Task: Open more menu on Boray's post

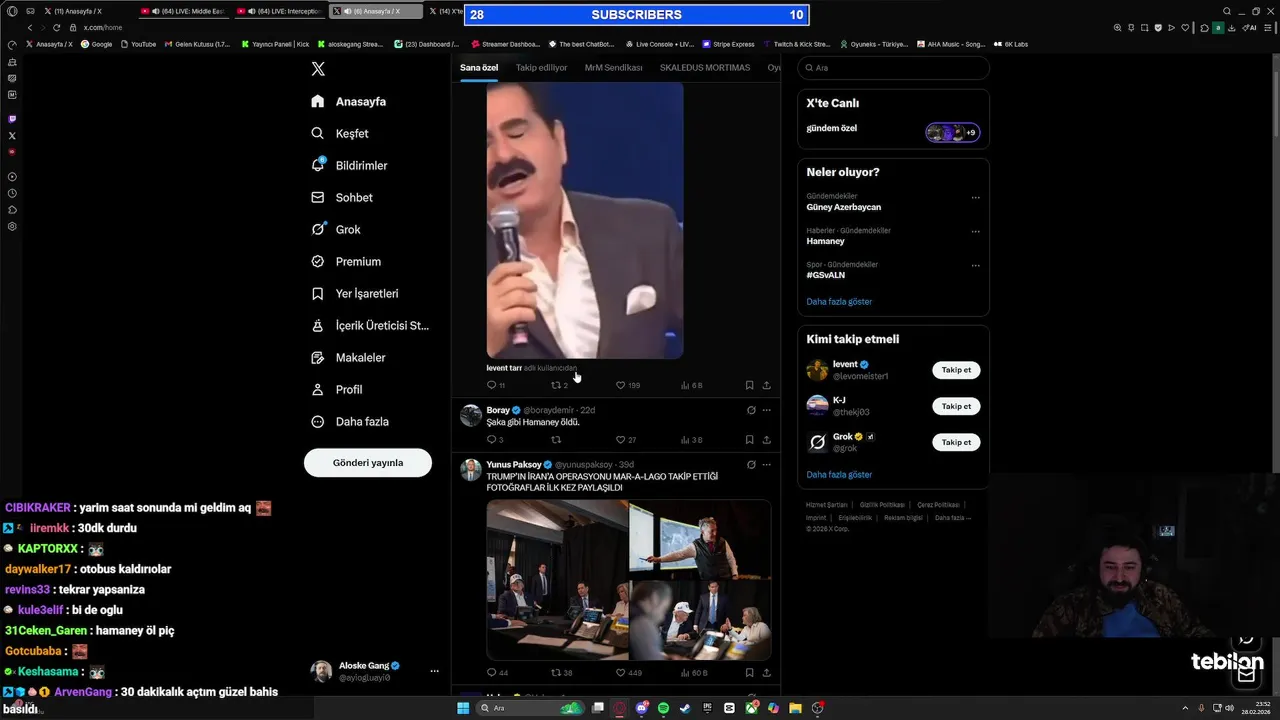Action: 767,410
